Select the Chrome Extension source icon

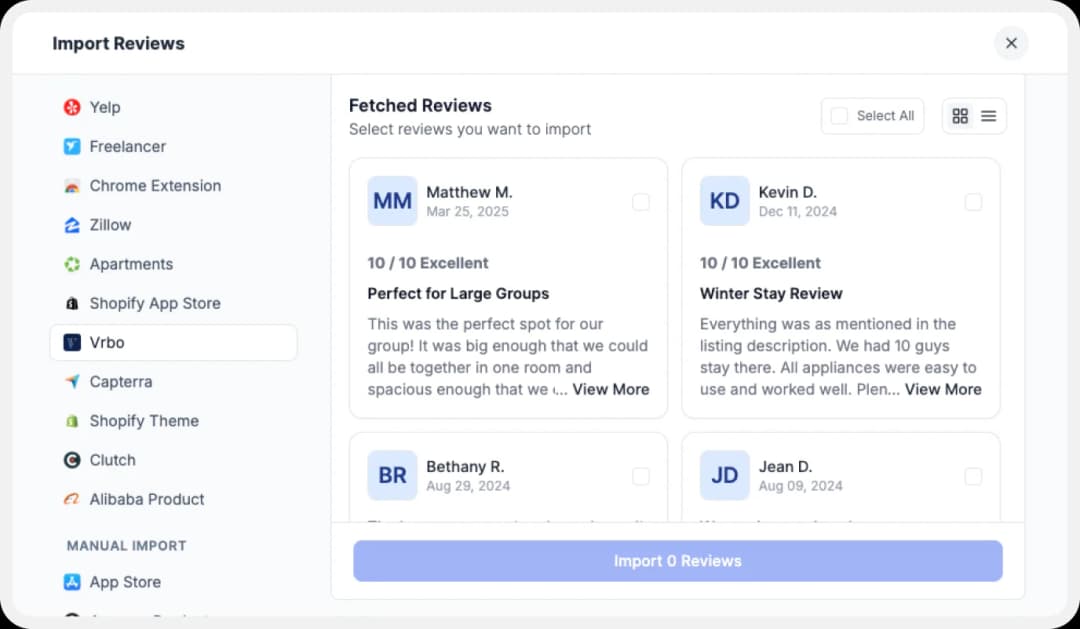(x=70, y=186)
